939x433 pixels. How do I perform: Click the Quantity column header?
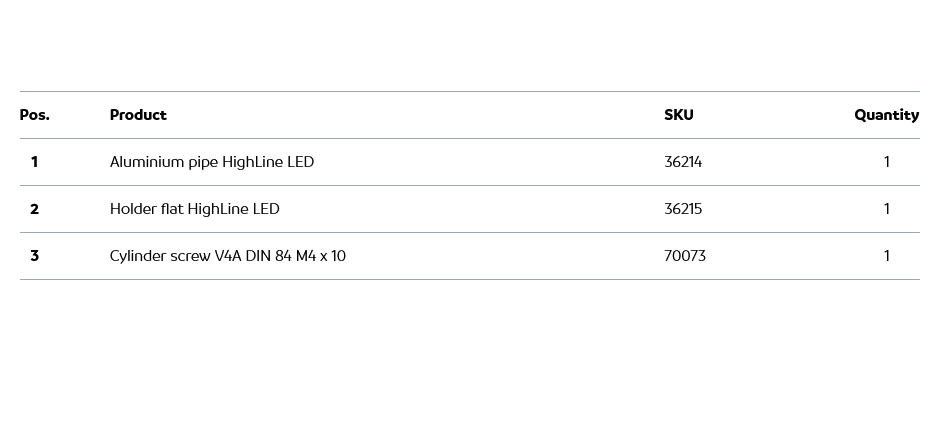886,115
